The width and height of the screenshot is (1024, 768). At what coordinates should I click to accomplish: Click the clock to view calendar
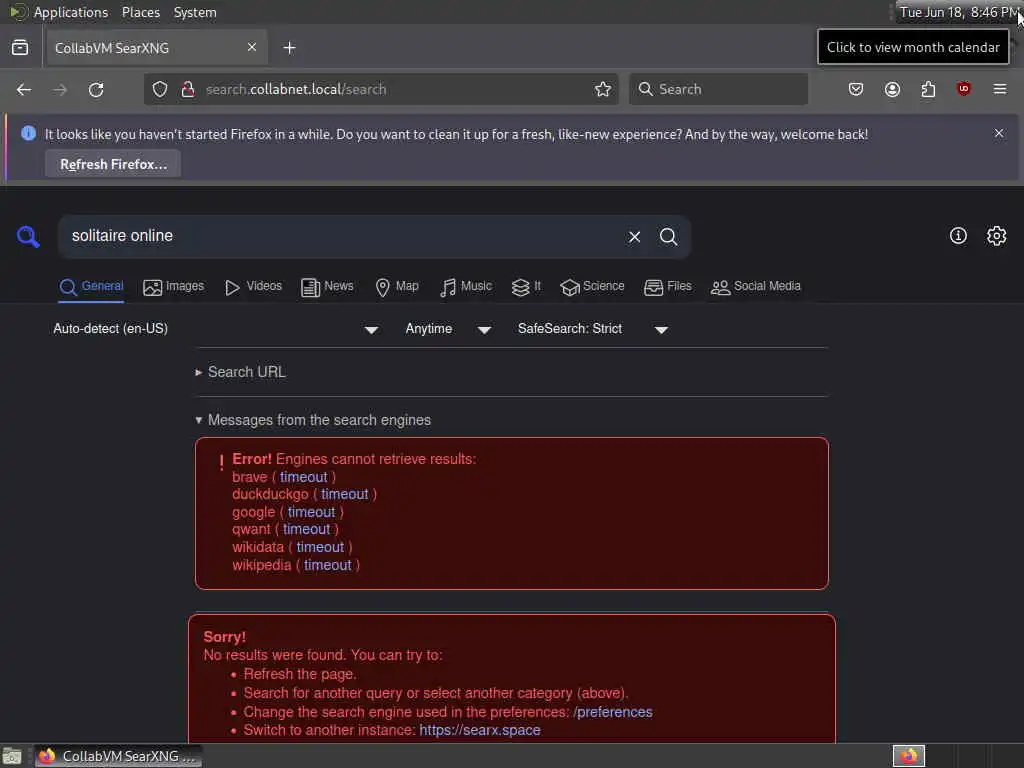coord(958,12)
